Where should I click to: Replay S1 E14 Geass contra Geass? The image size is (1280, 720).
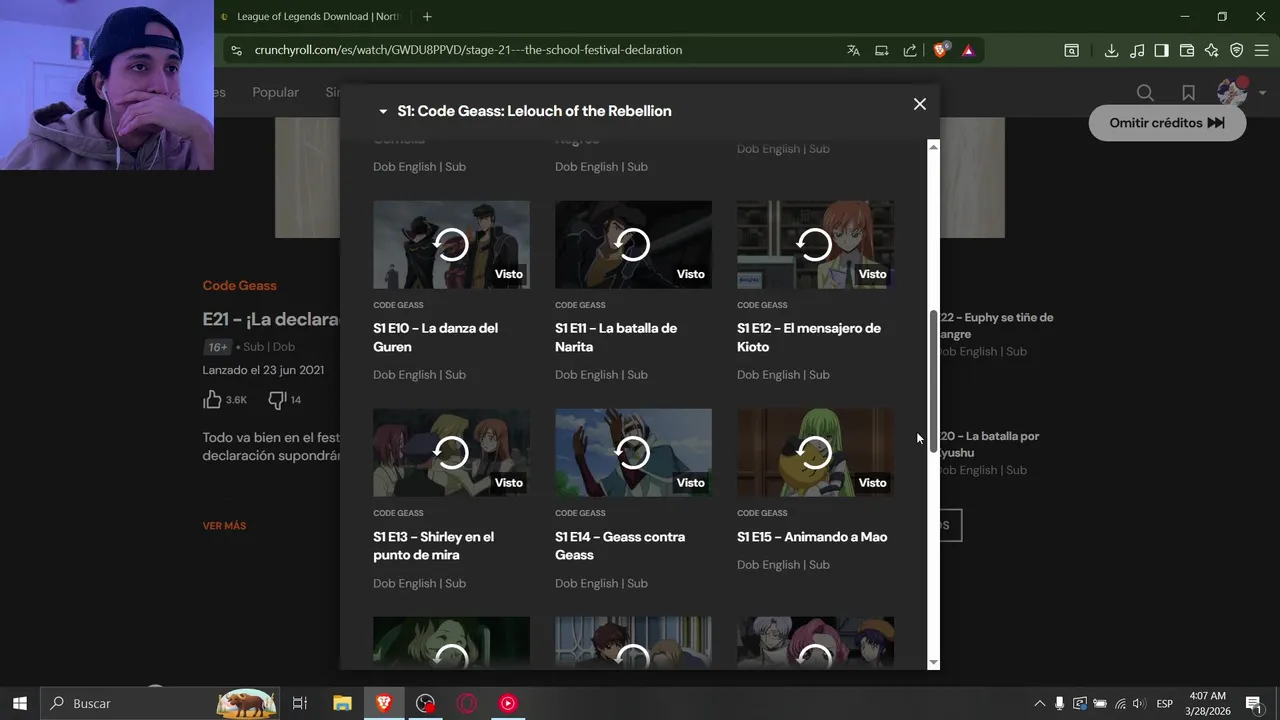633,453
